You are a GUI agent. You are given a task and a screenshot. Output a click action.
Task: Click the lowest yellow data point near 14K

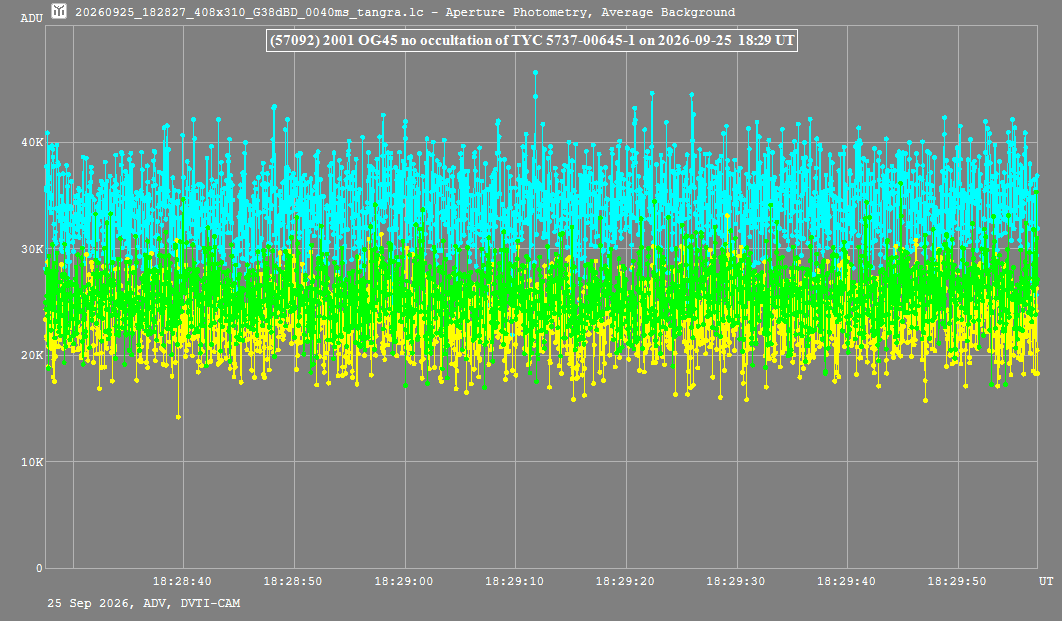pos(178,417)
